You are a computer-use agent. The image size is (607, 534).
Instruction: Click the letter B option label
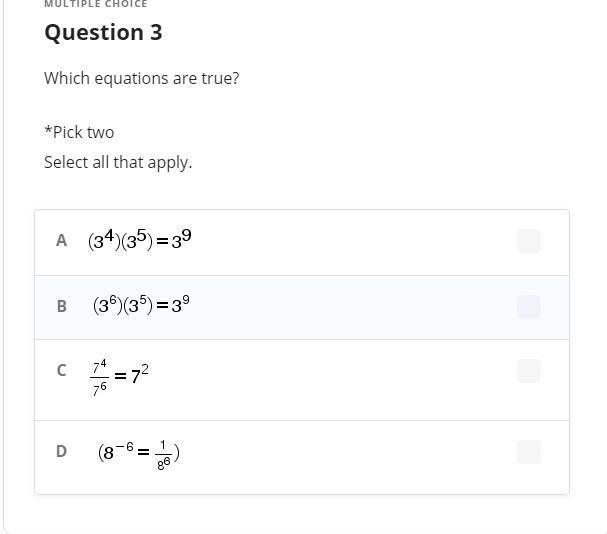coord(62,306)
